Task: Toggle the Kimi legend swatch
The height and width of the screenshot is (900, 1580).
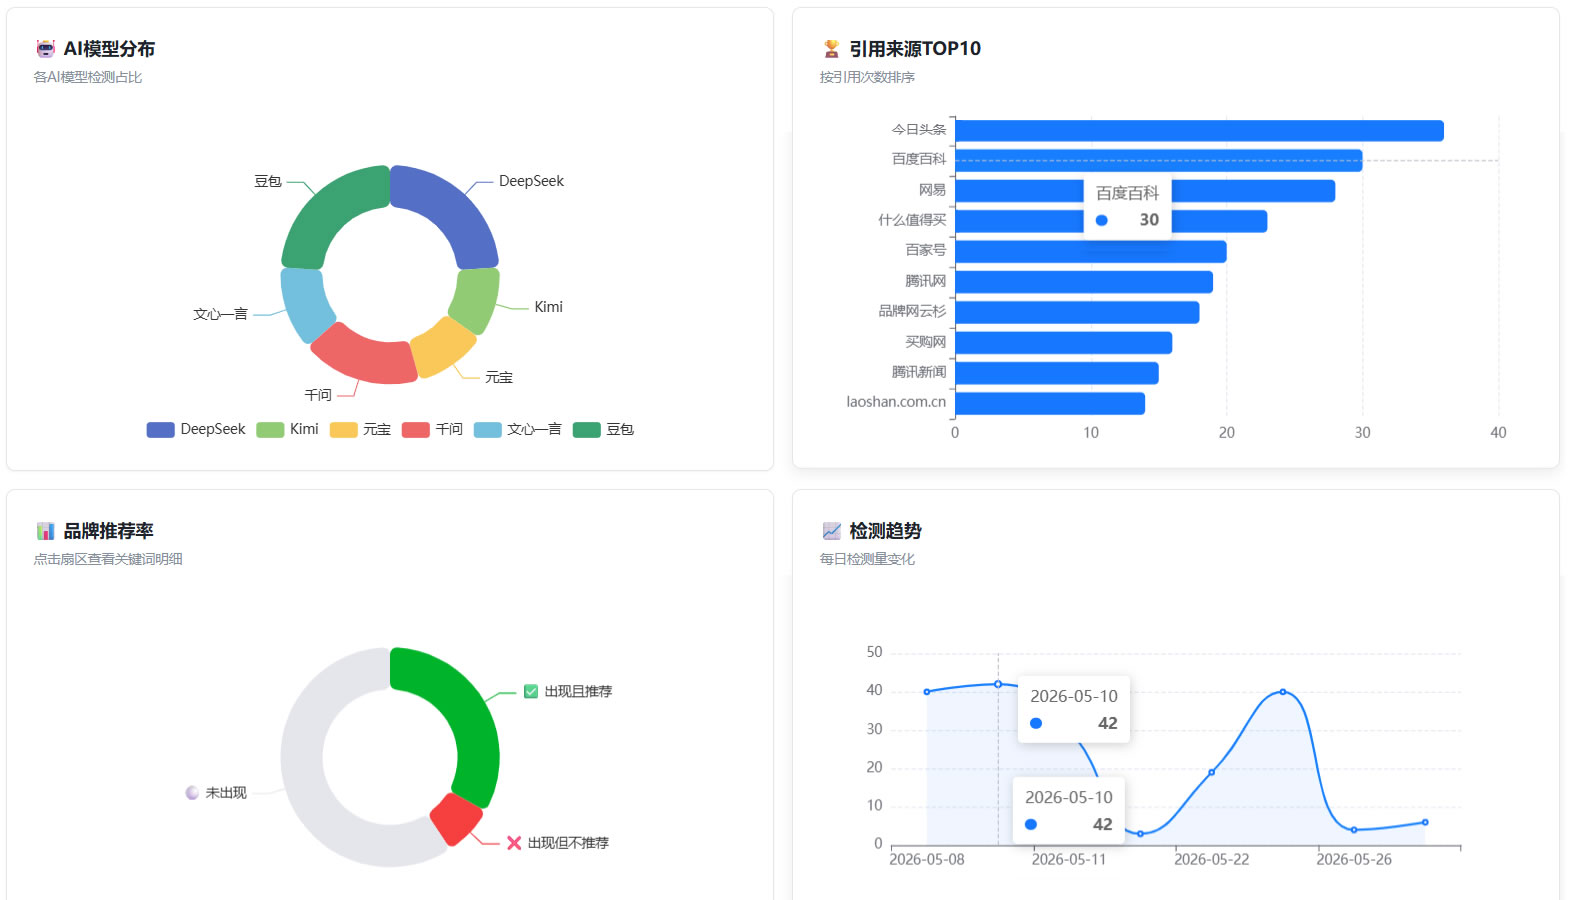Action: pyautogui.click(x=270, y=430)
